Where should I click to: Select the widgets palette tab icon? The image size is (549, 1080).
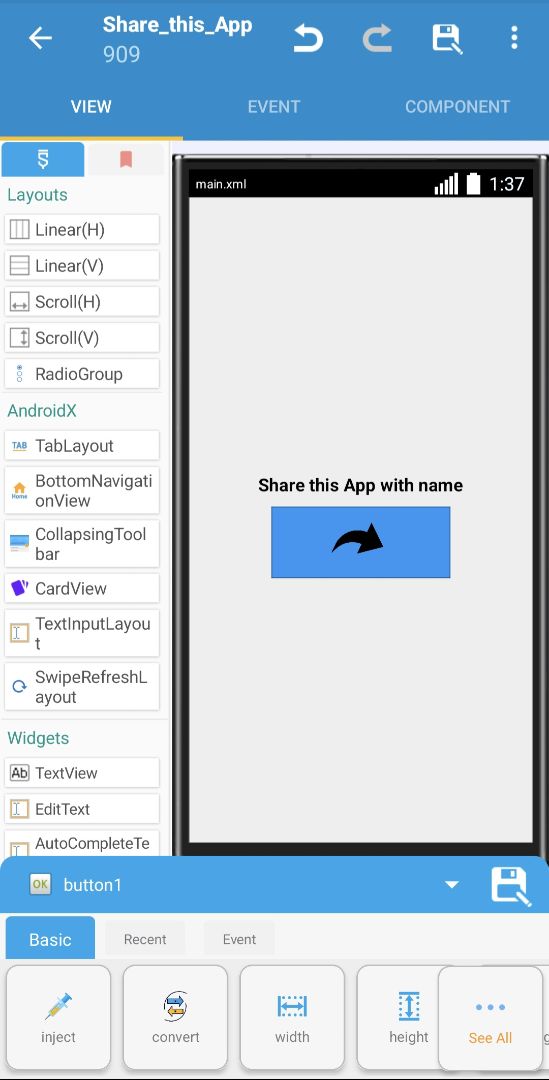(x=43, y=160)
